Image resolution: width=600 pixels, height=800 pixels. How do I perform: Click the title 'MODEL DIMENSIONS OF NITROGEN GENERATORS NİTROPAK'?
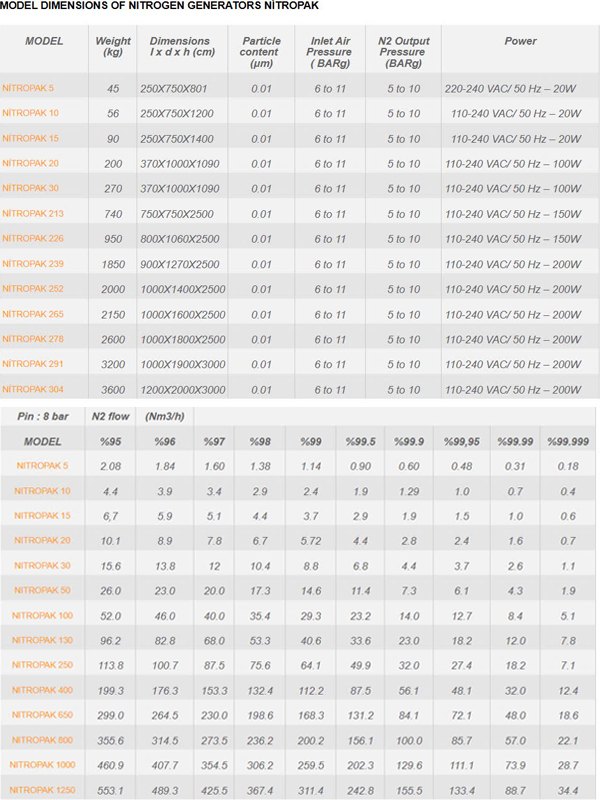(159, 6)
